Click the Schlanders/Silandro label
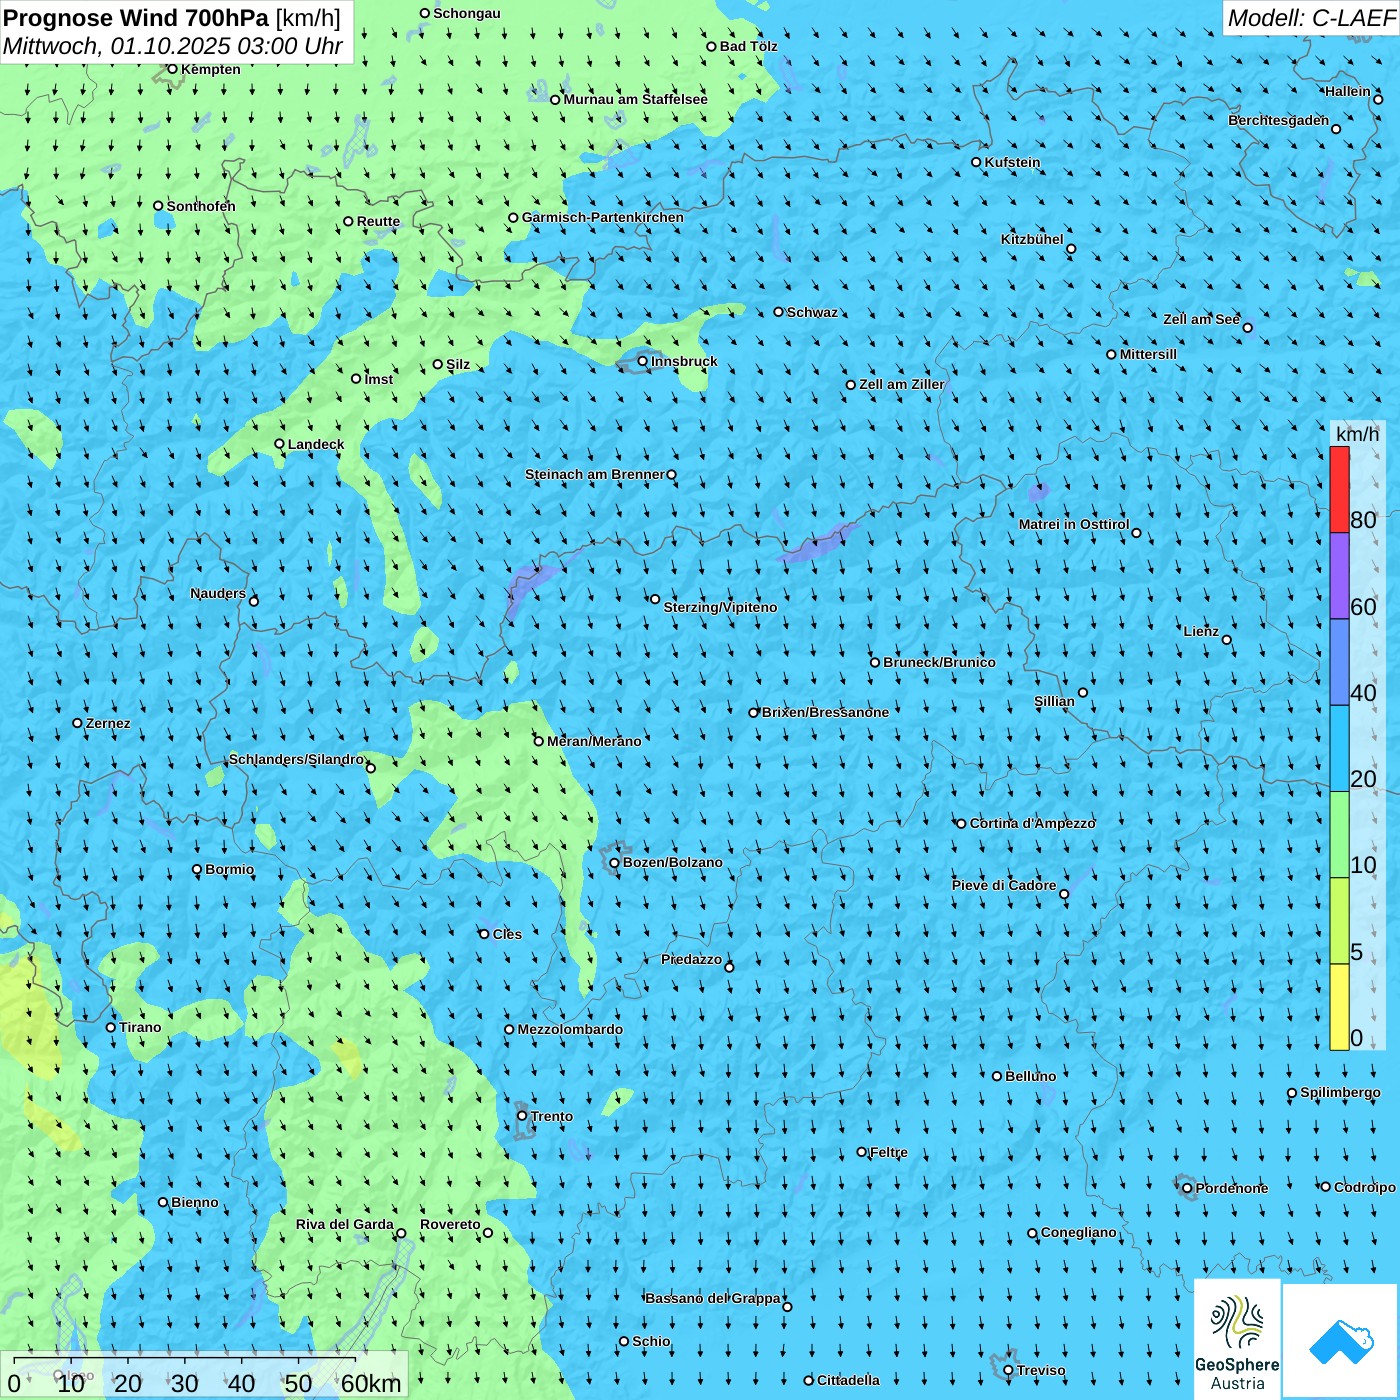 click(x=297, y=759)
